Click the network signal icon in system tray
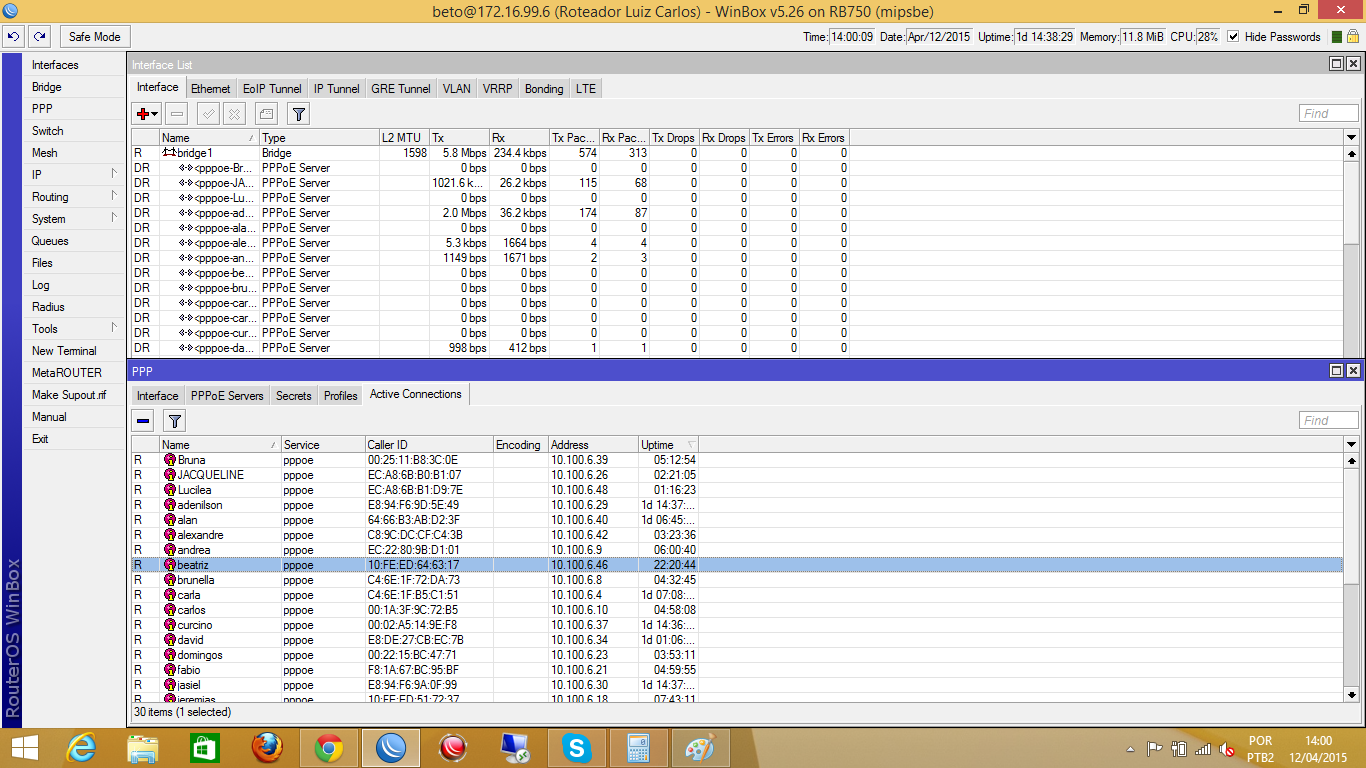The height and width of the screenshot is (768, 1366). (x=1203, y=749)
